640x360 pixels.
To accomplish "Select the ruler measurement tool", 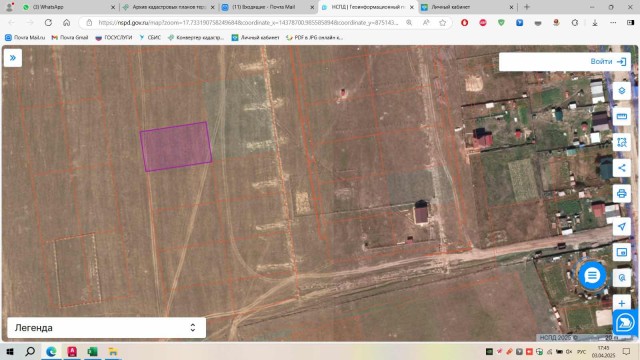I will tap(621, 116).
